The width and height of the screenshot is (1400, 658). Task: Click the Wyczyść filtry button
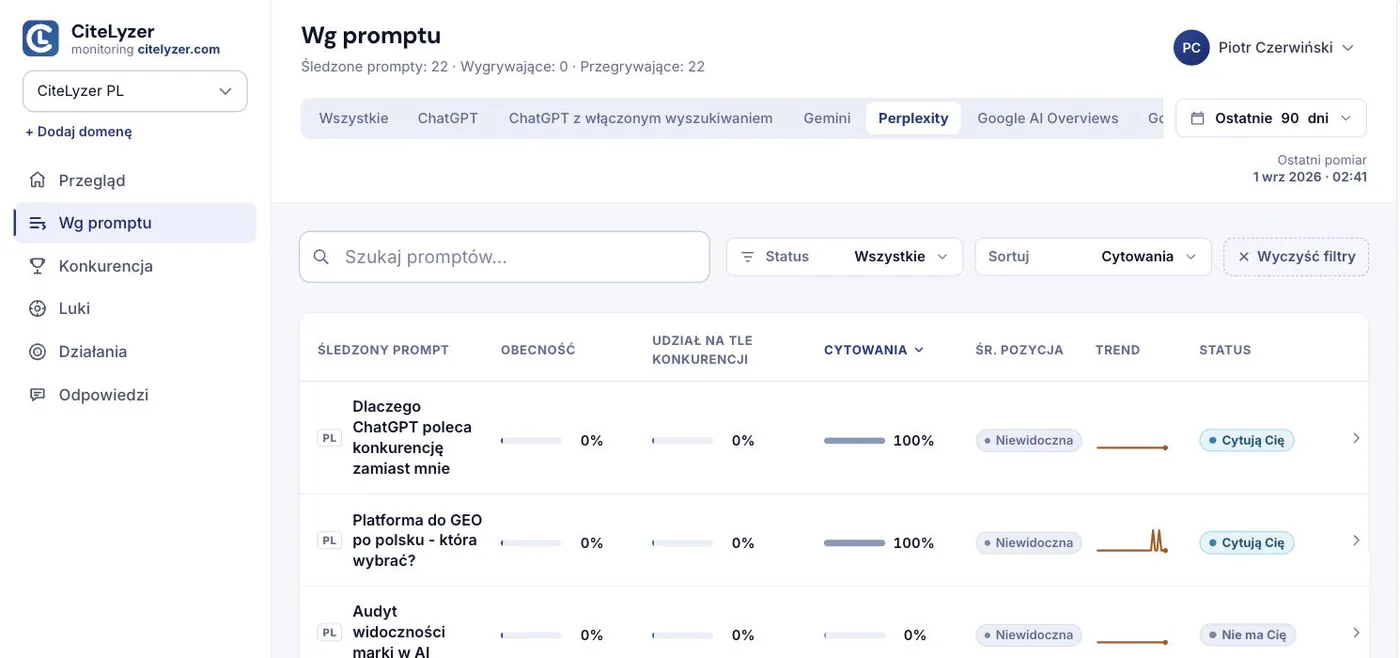pos(1296,257)
